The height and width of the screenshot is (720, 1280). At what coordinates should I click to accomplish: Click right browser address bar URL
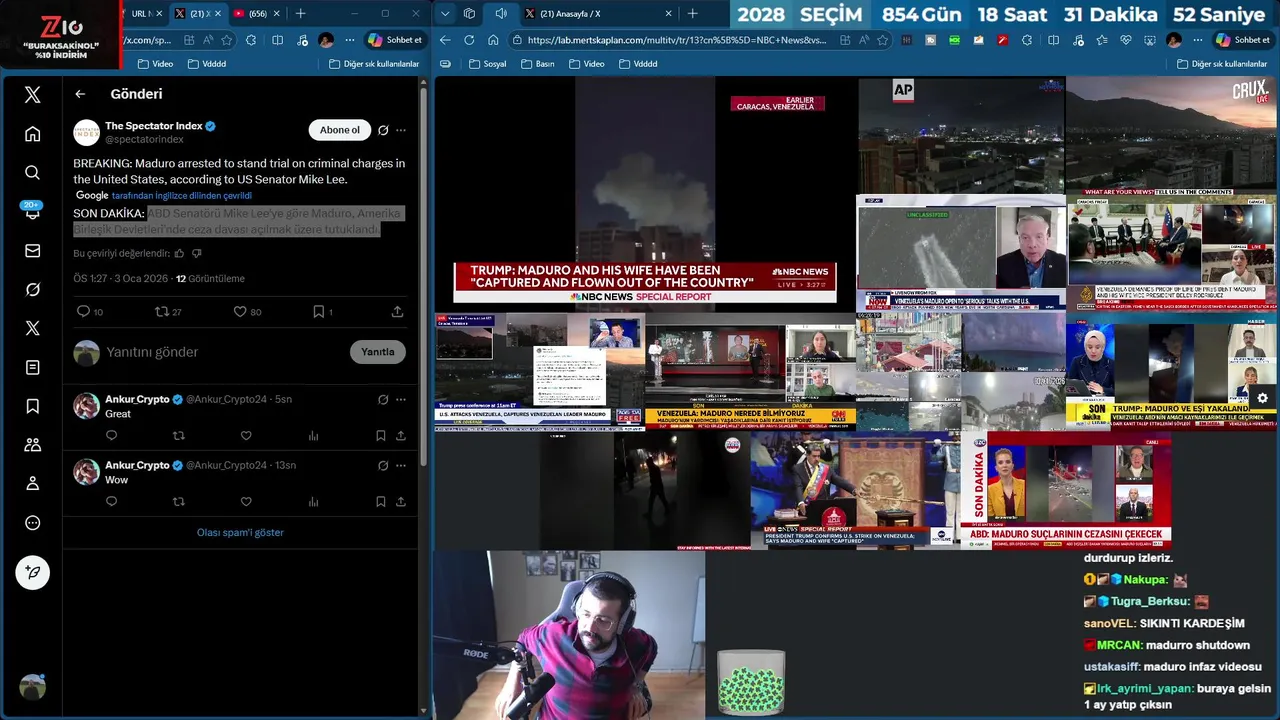pyautogui.click(x=677, y=40)
